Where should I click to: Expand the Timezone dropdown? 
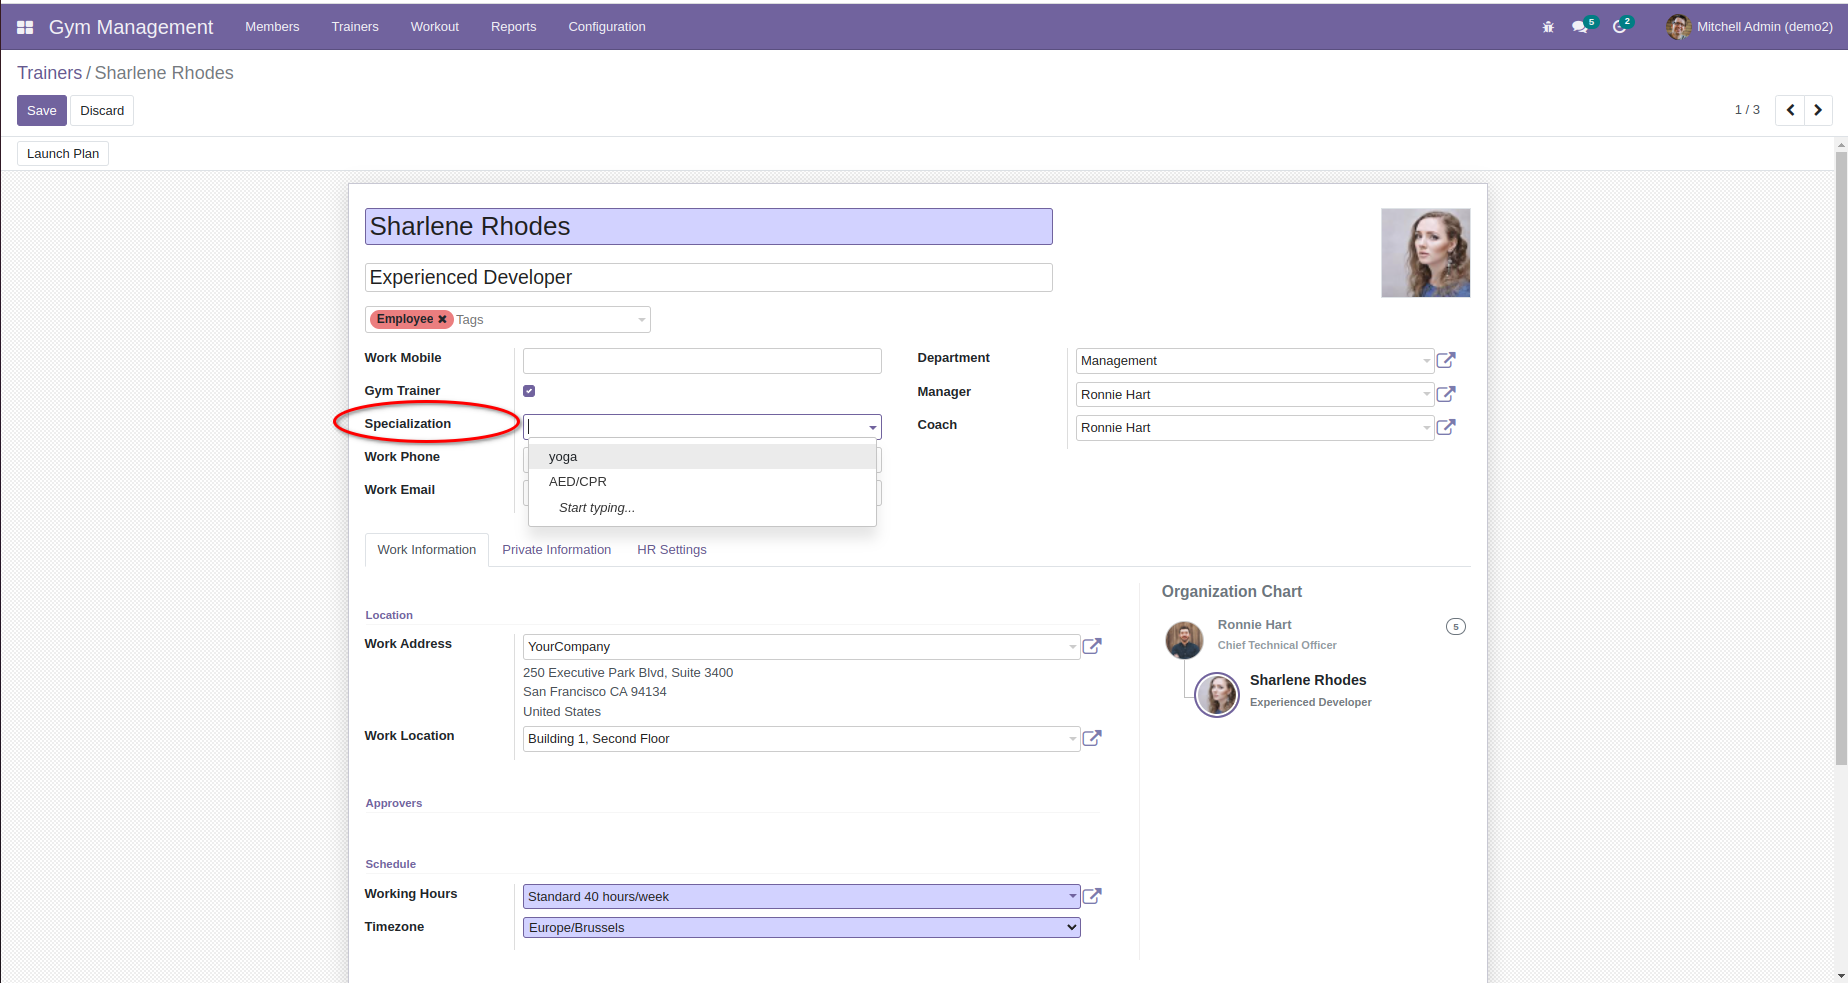coord(801,928)
